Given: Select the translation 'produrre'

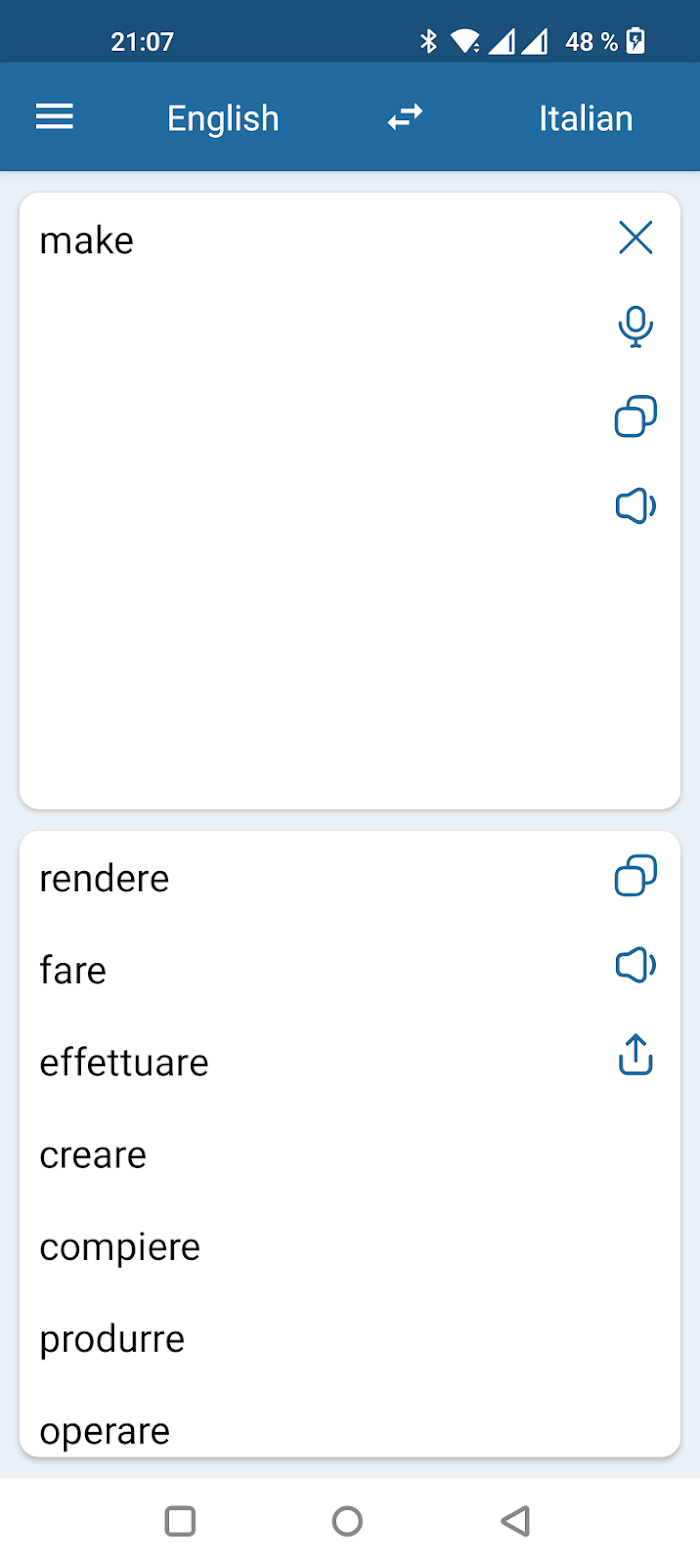Looking at the screenshot, I should pyautogui.click(x=112, y=1339).
